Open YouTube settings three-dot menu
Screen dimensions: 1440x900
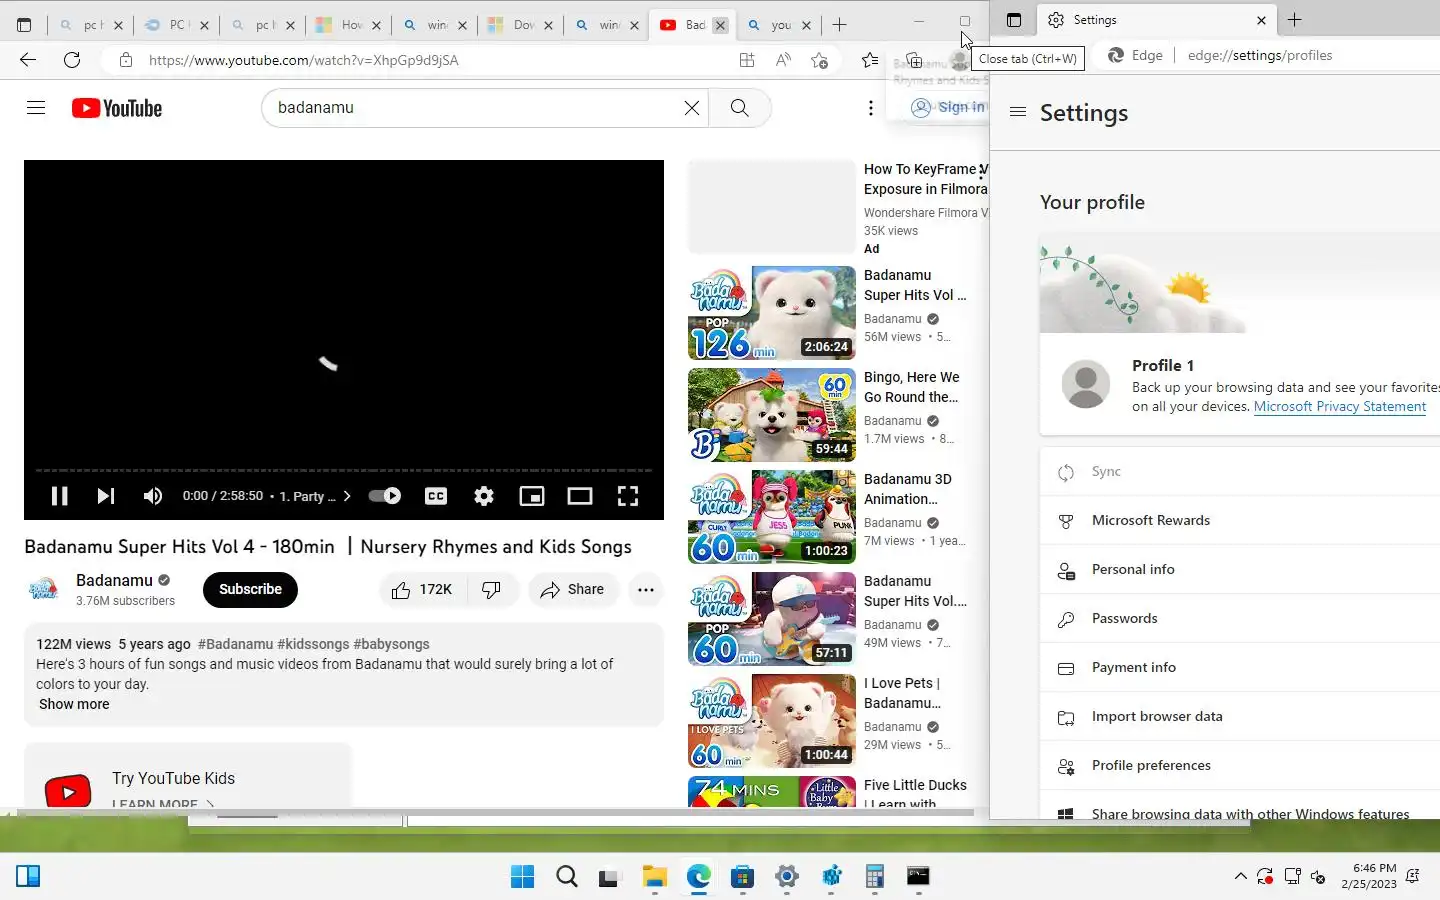coord(871,107)
